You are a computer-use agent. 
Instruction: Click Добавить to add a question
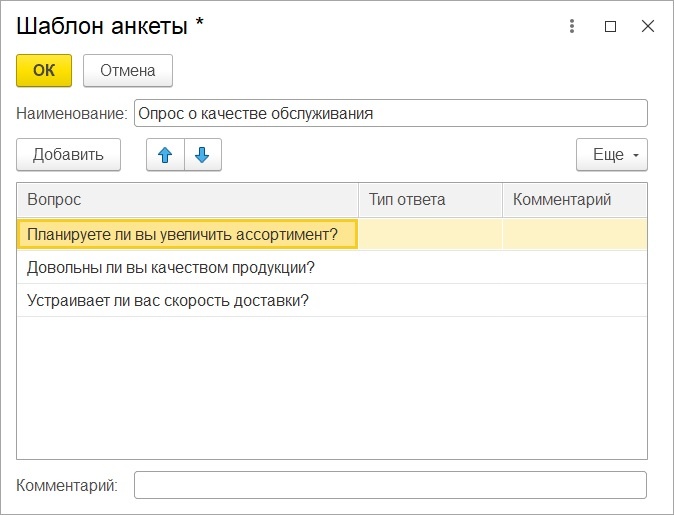[68, 155]
